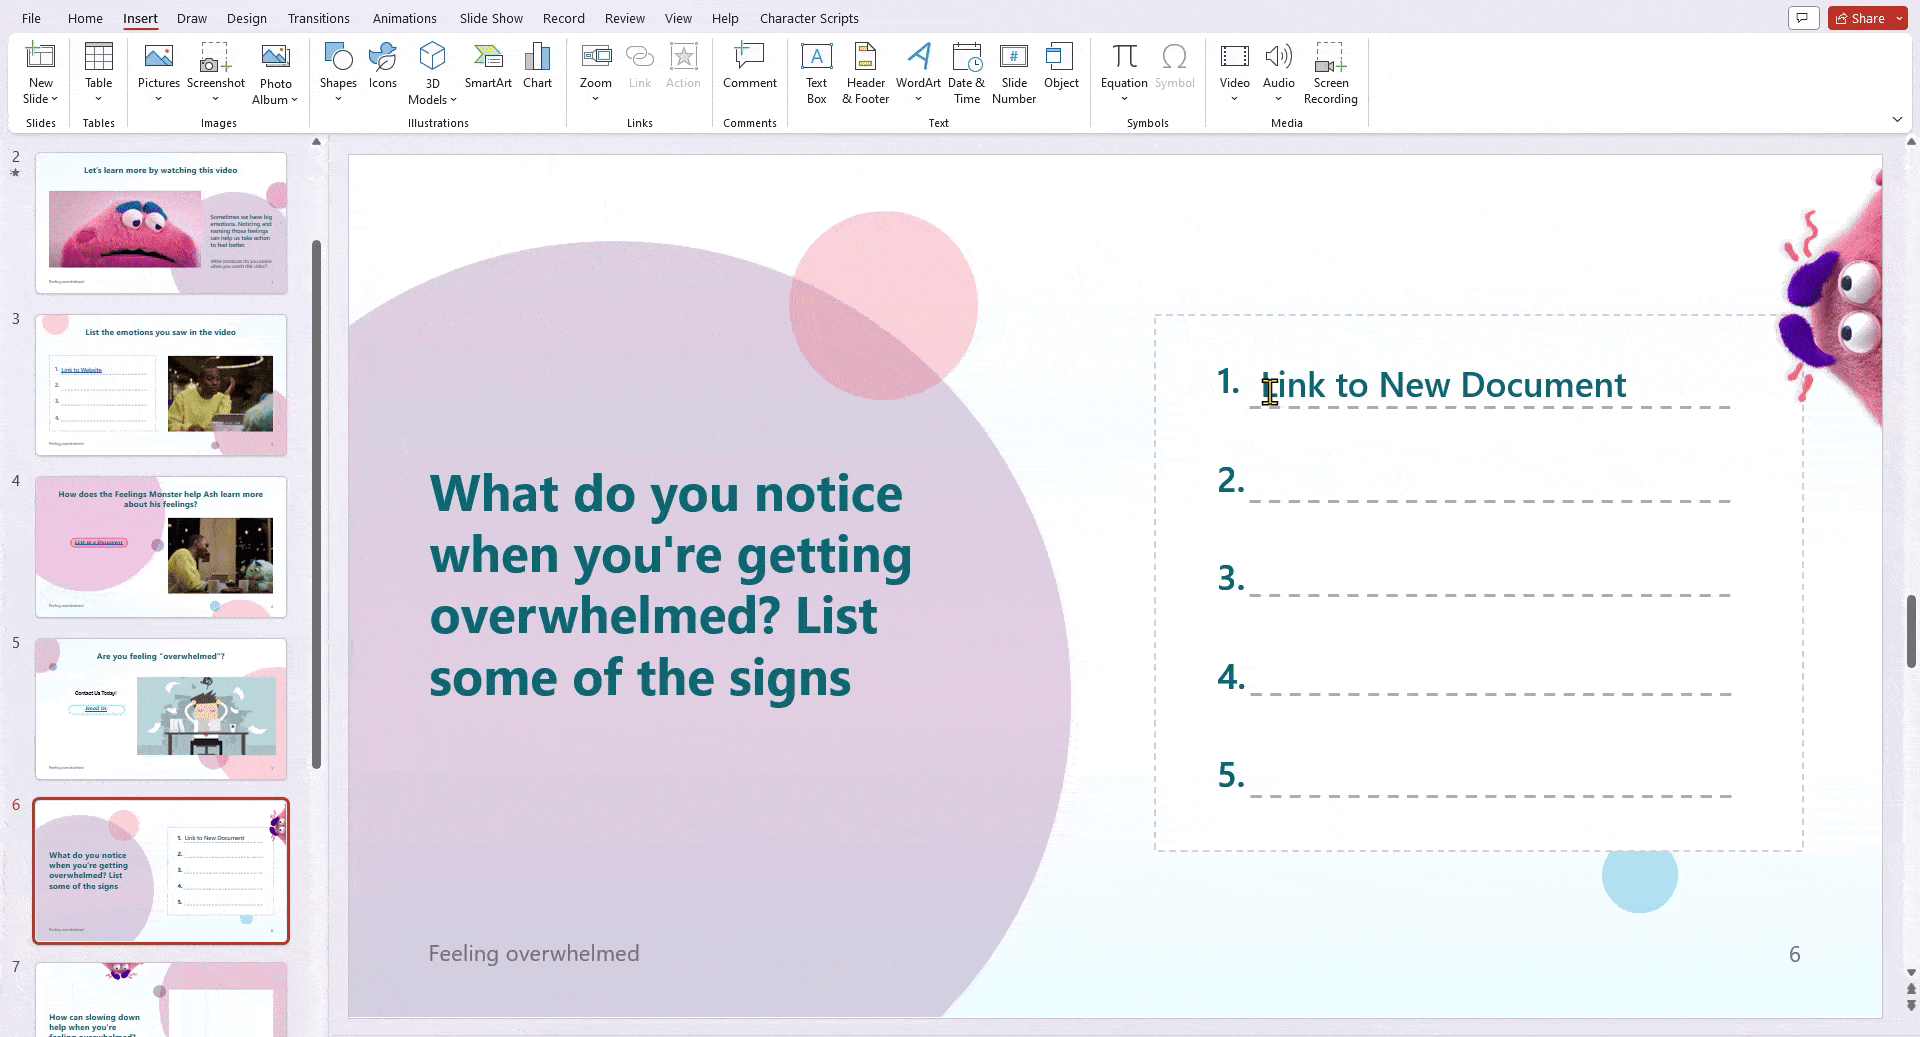Open the Header & Footer dialog

864,70
